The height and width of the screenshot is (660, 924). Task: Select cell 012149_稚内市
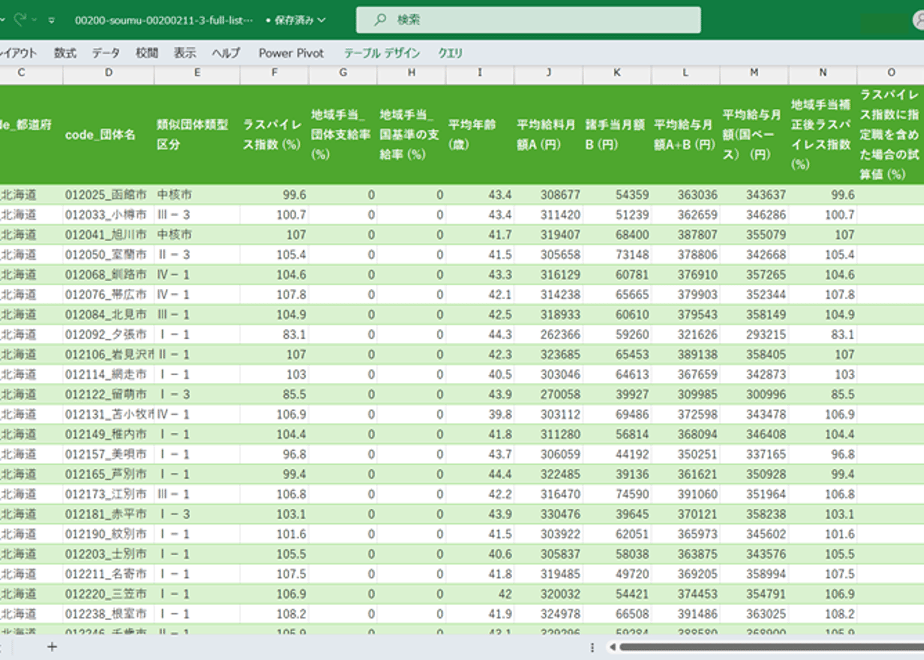108,434
